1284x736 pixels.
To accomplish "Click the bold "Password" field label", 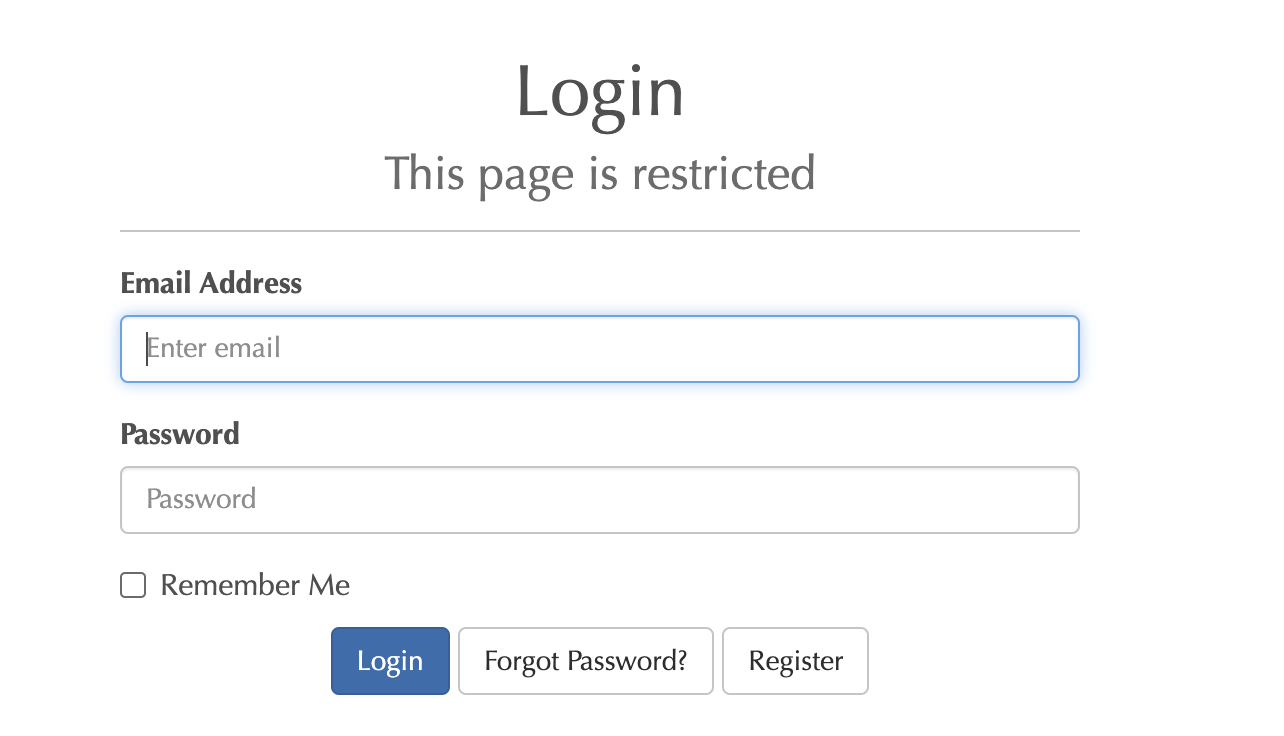I will click(180, 435).
